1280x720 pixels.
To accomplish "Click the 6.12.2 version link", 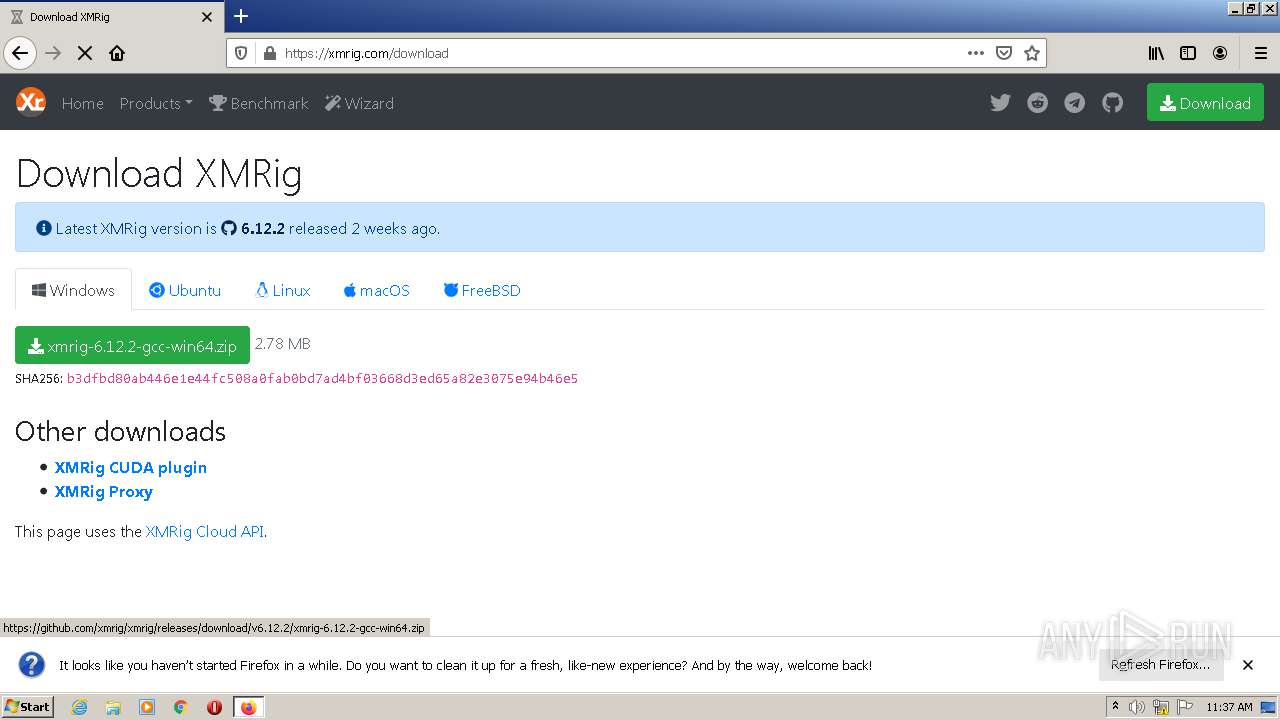I will [253, 228].
